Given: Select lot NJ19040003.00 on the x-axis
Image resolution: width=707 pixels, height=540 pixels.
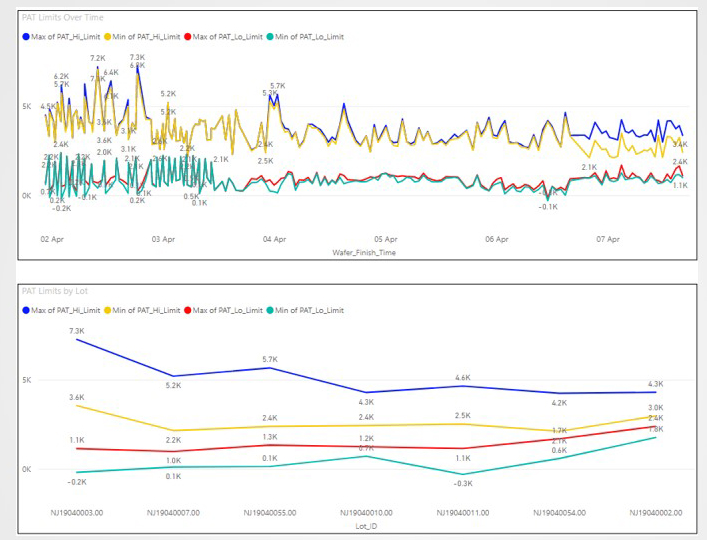Looking at the screenshot, I should [77, 511].
